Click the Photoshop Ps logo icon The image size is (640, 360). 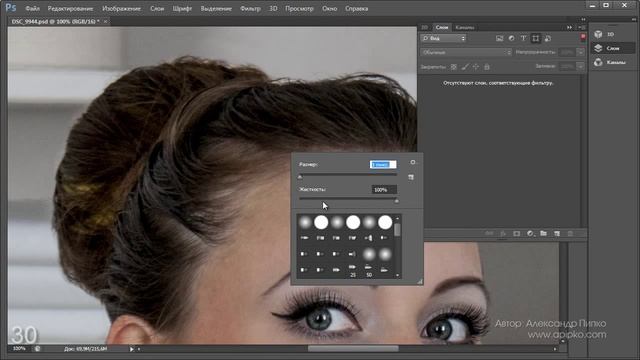pyautogui.click(x=11, y=8)
